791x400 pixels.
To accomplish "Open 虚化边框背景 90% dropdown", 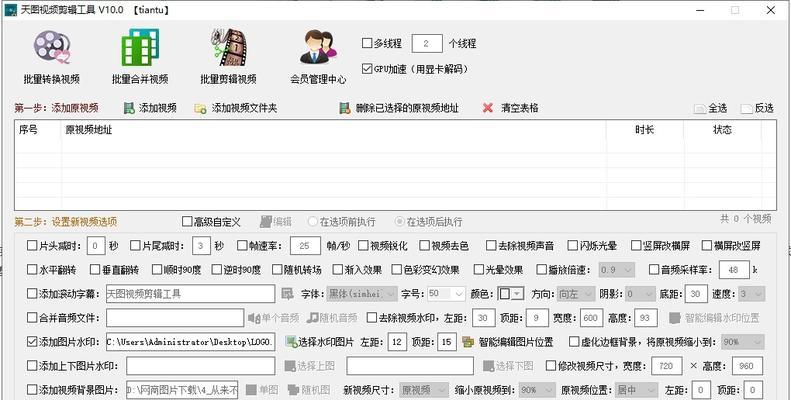I will (743, 342).
